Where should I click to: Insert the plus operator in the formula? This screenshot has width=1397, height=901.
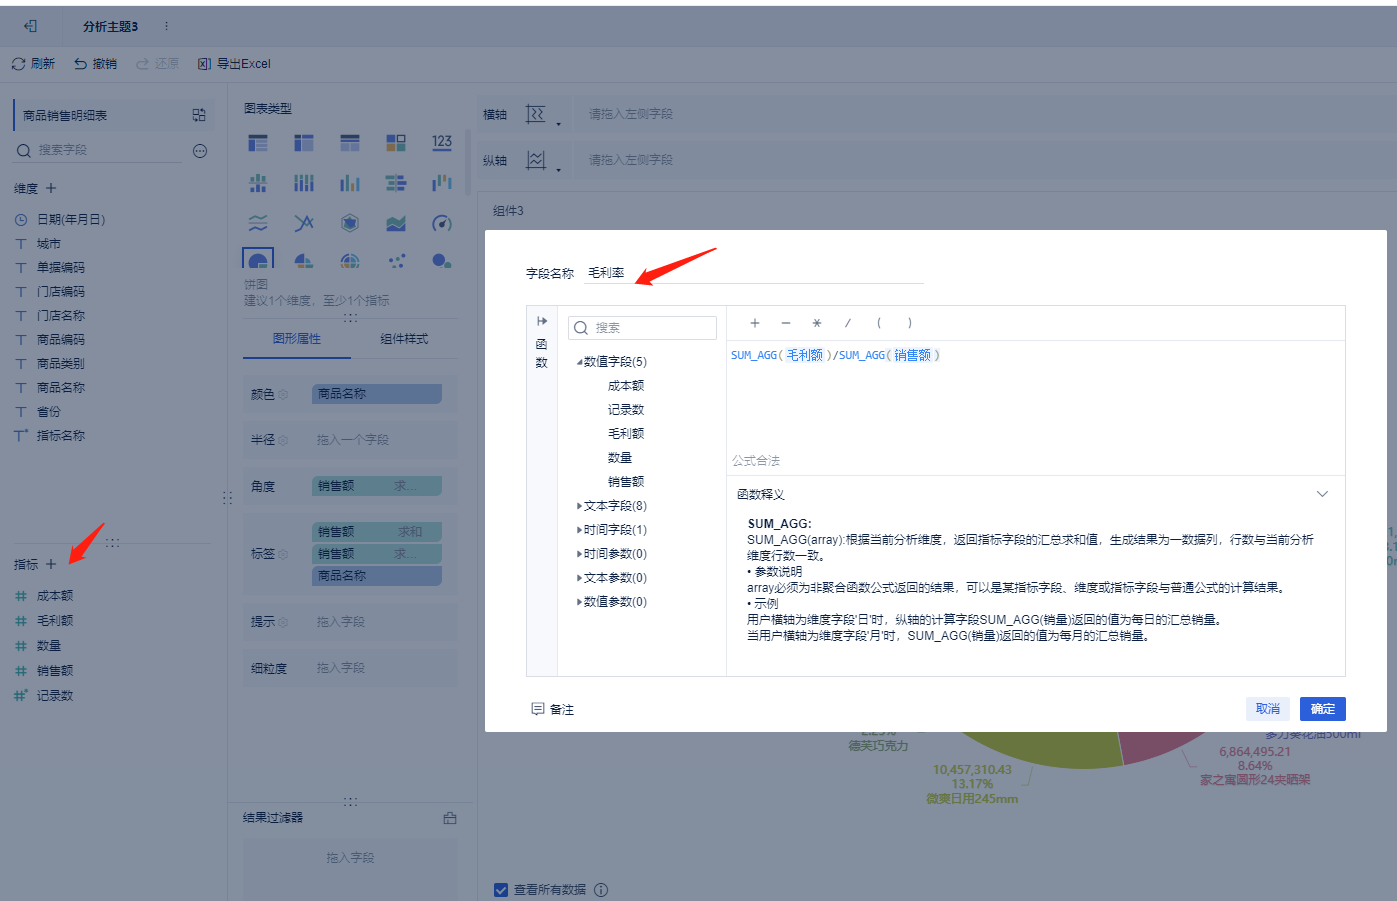(x=755, y=323)
